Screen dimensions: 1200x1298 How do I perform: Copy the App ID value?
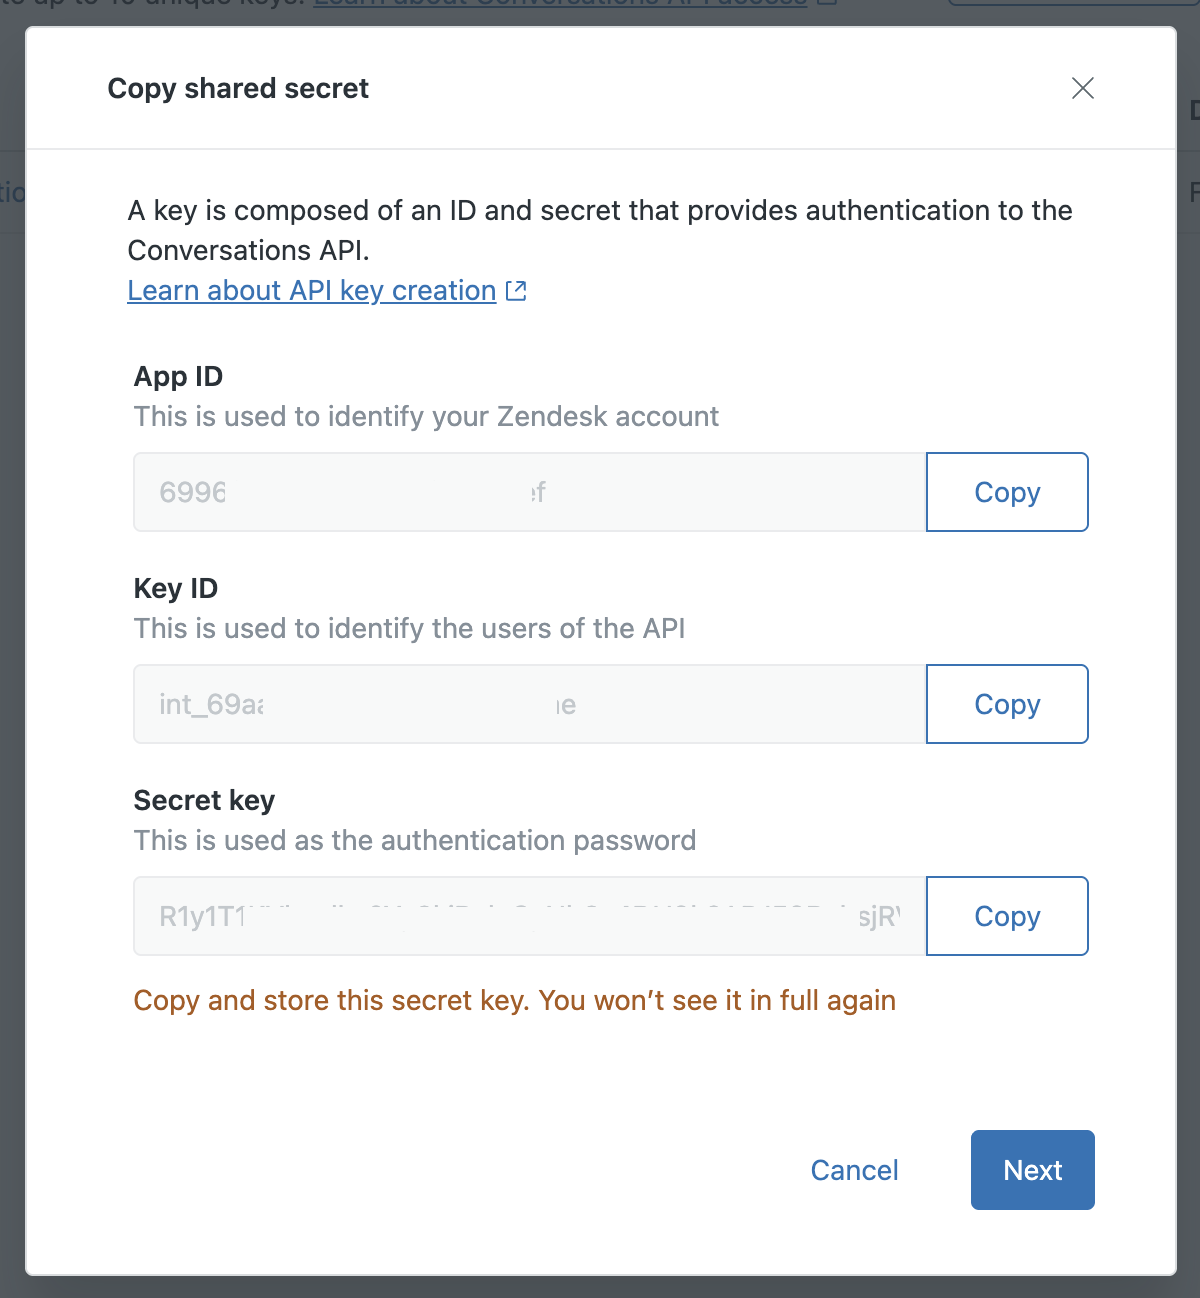(1006, 491)
